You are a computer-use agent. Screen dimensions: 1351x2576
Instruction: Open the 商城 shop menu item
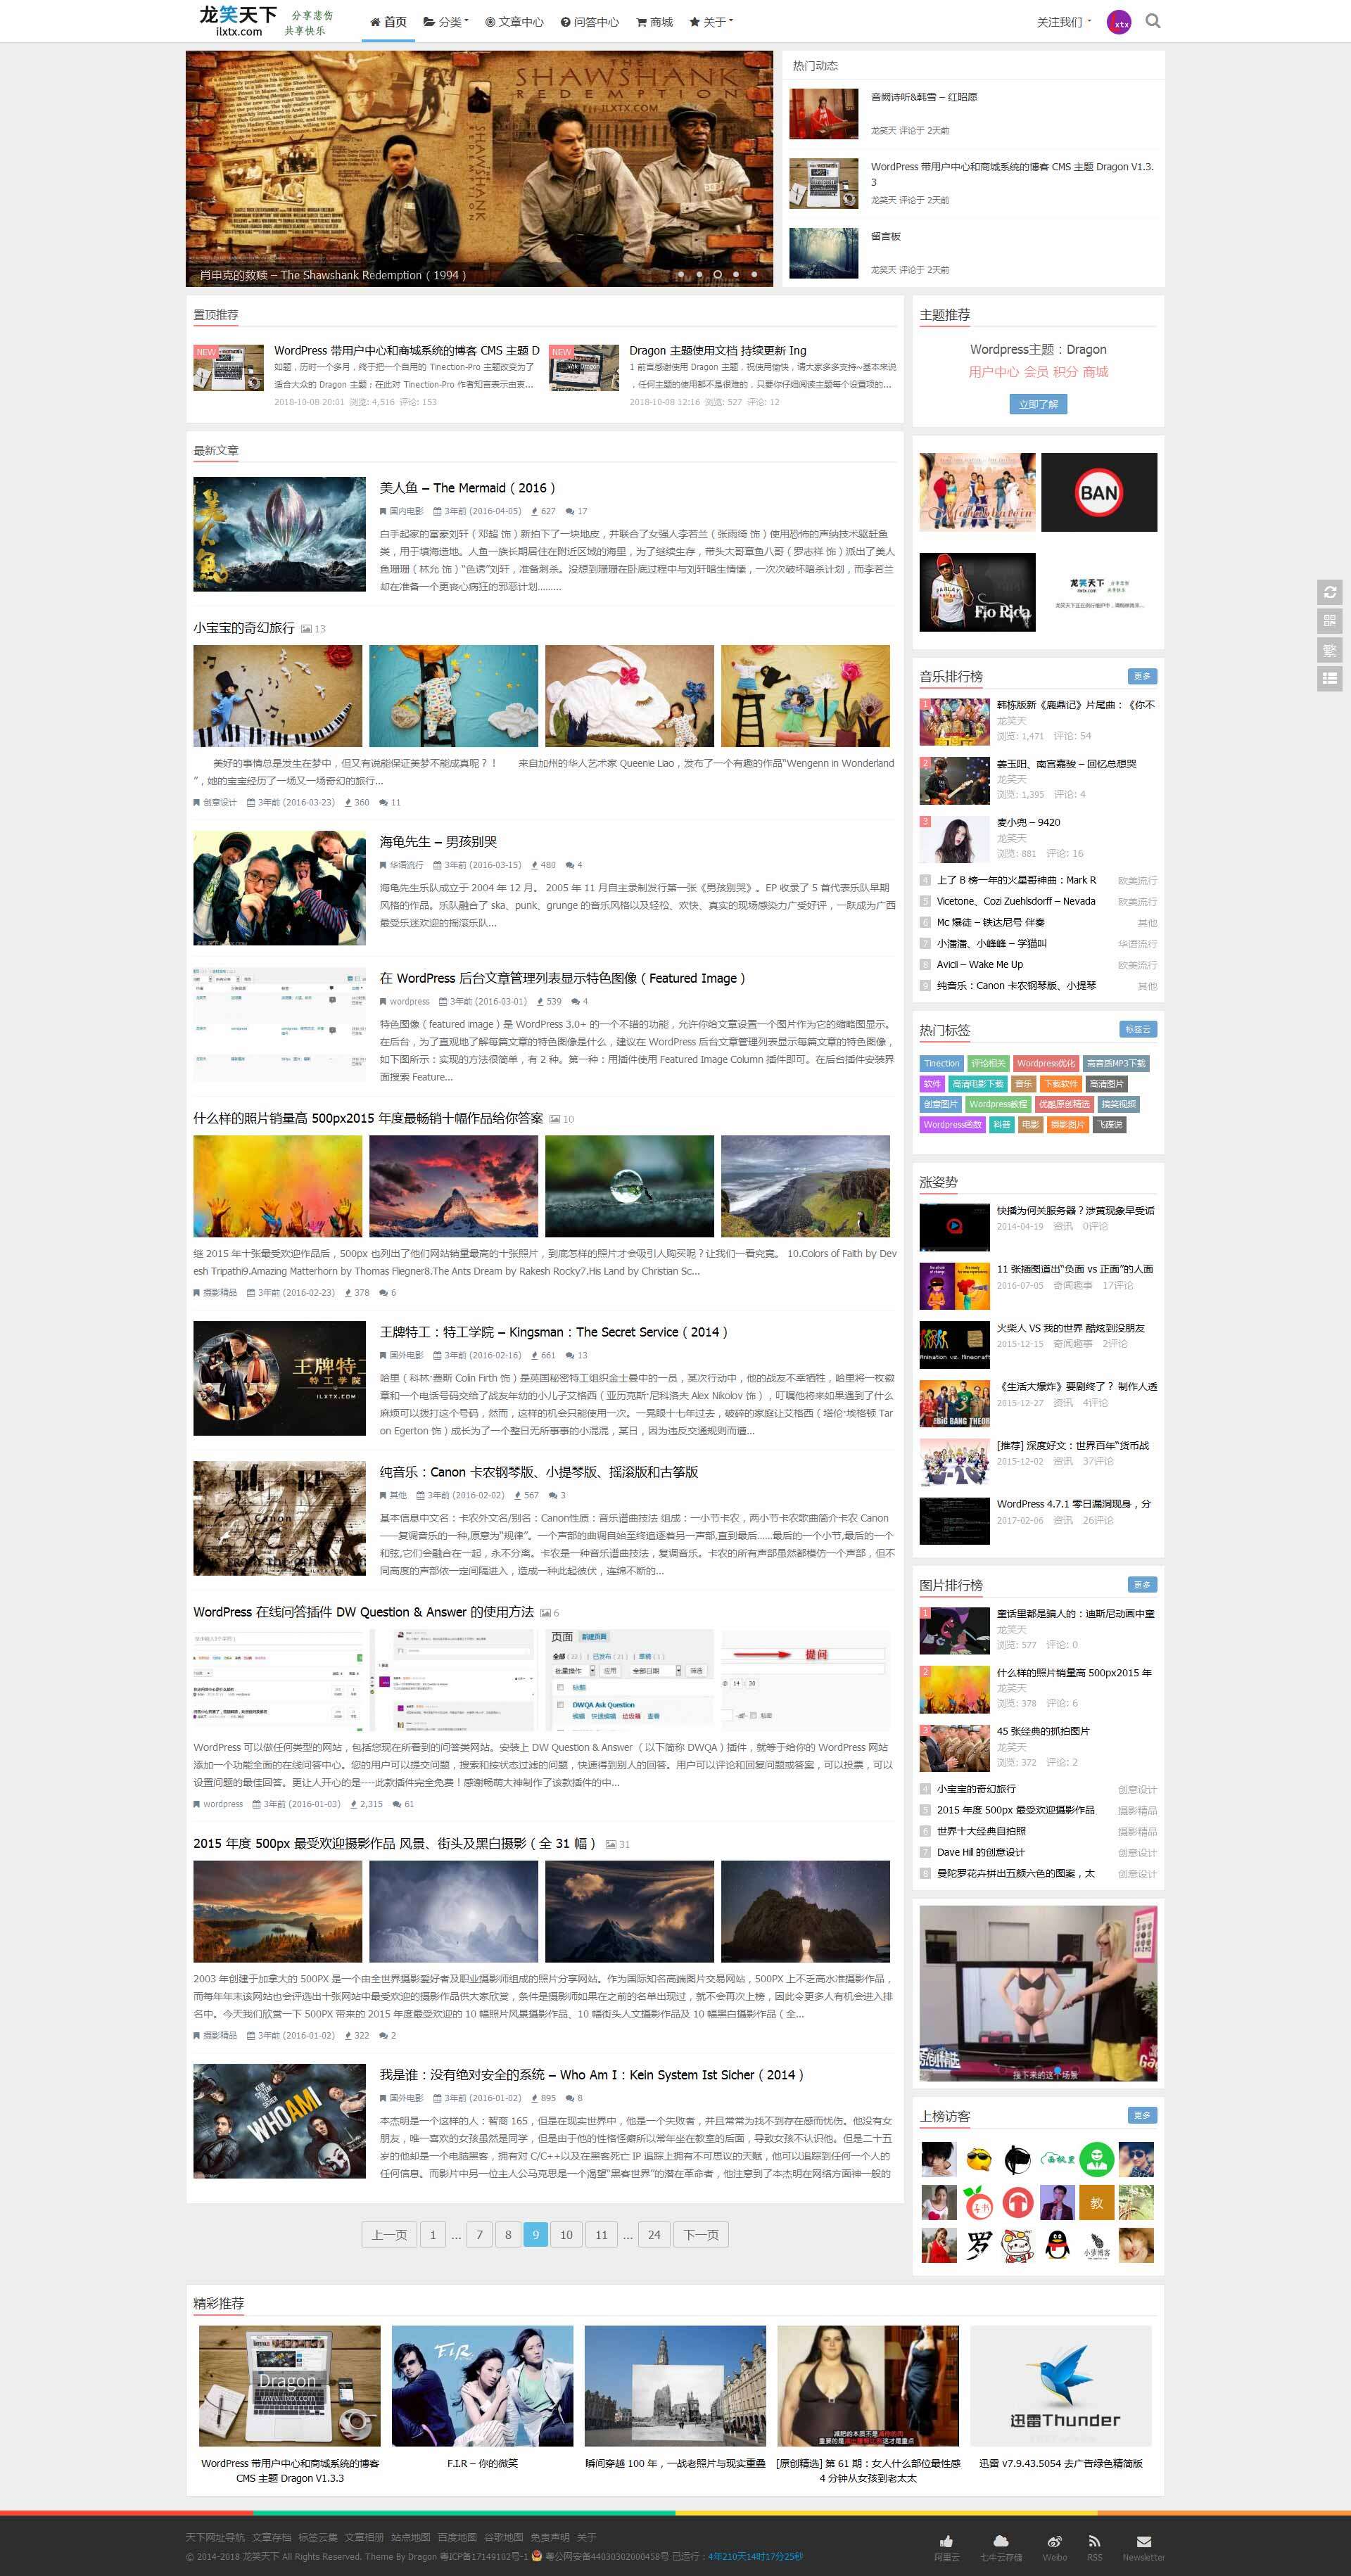coord(654,22)
